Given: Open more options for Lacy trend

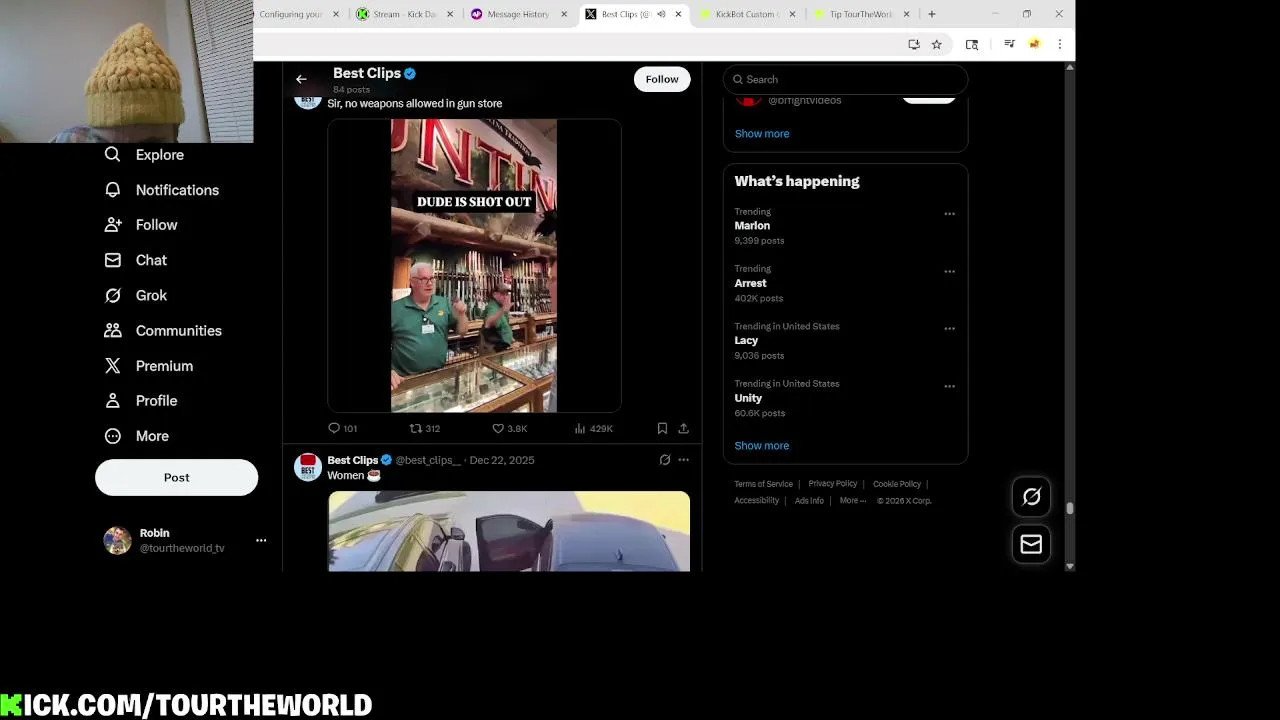Looking at the screenshot, I should pos(949,328).
